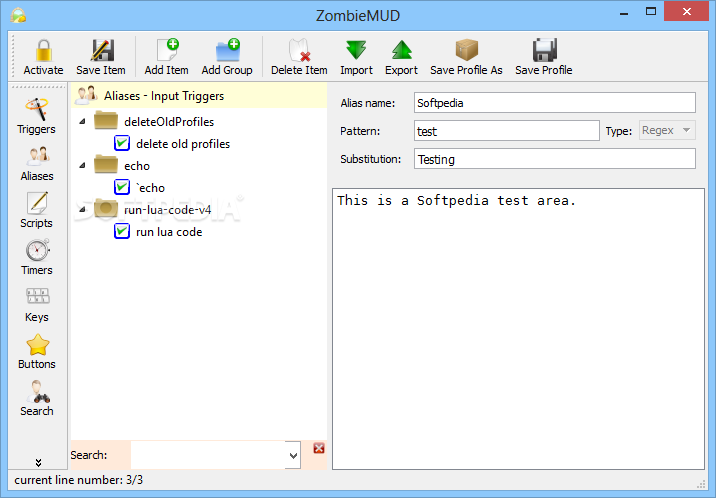716x498 pixels.
Task: Open the Search box dropdown arrow
Action: [x=293, y=455]
